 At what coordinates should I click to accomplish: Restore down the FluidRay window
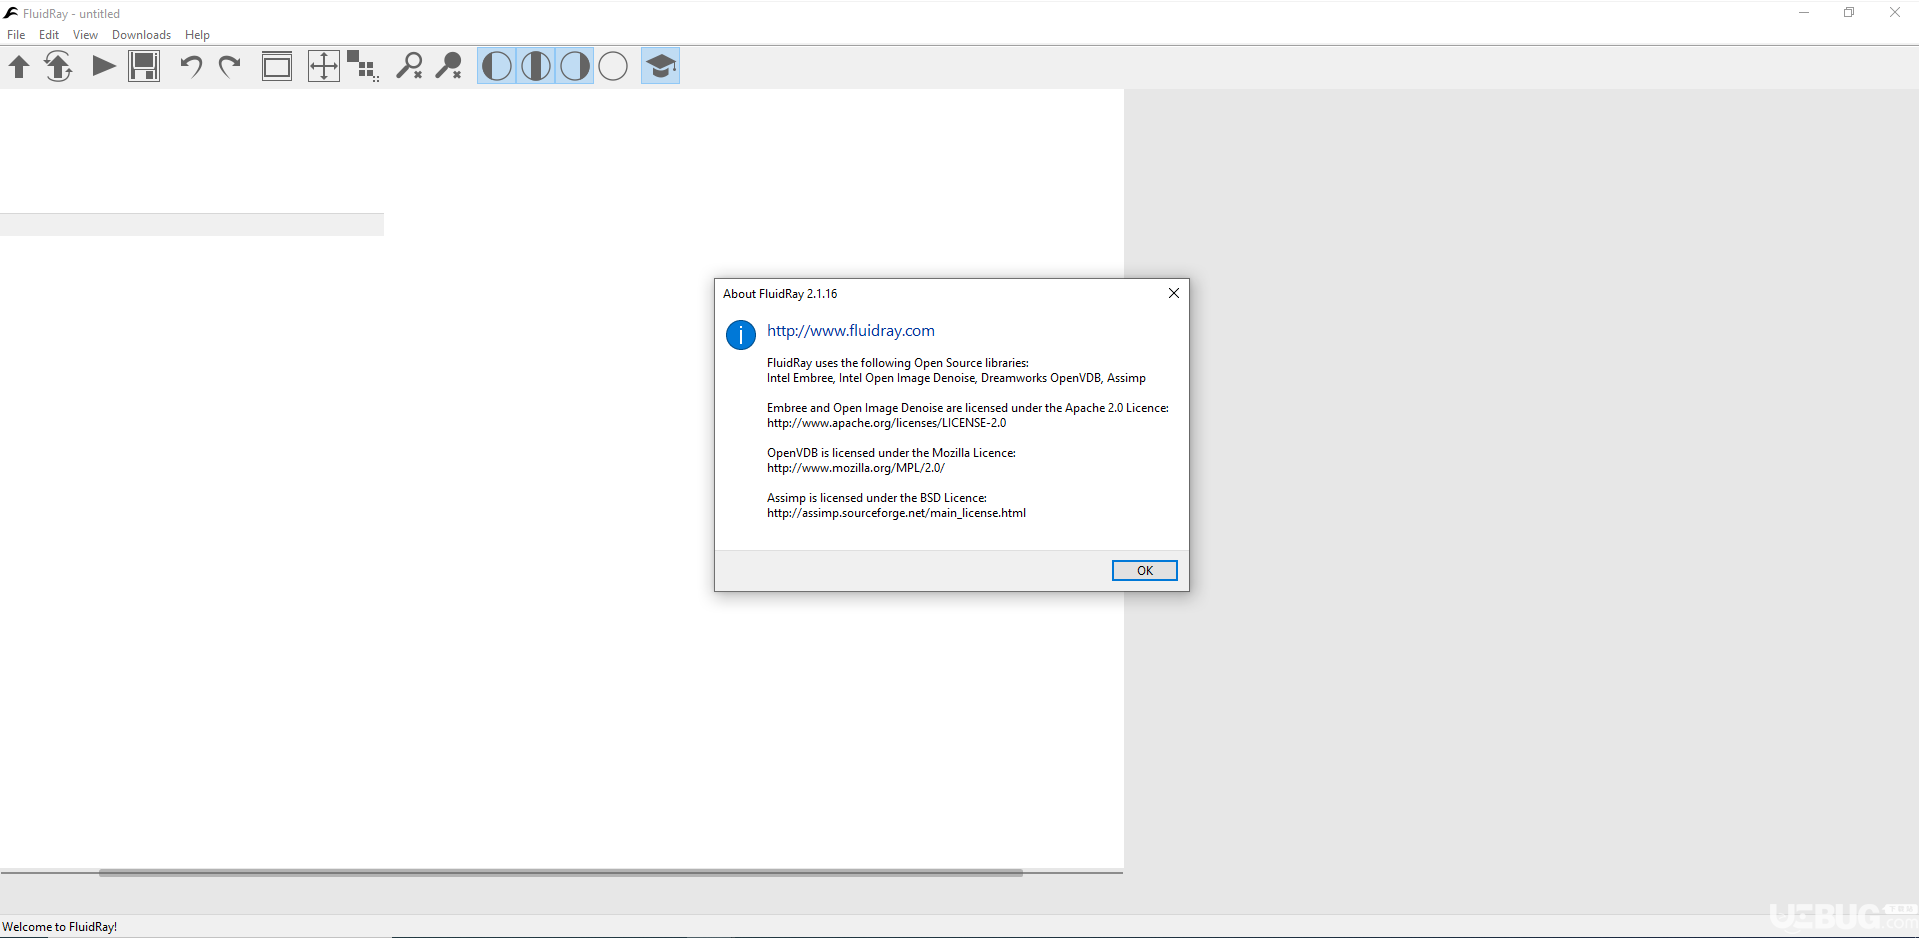tap(1849, 13)
